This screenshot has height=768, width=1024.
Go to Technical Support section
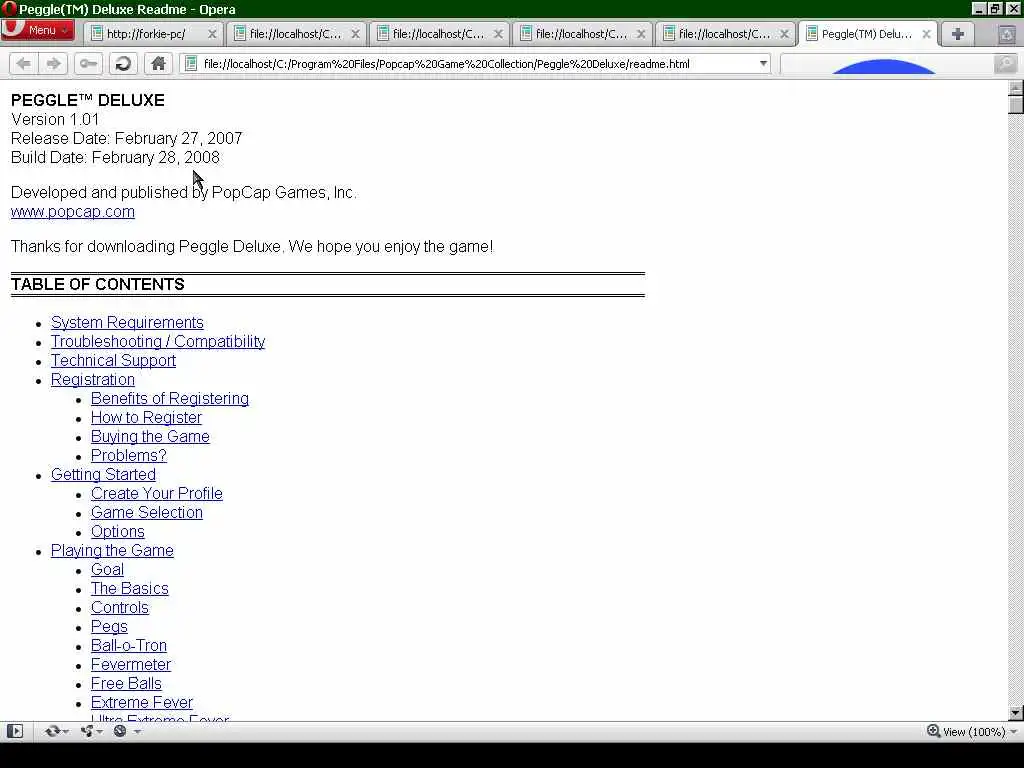[x=114, y=360]
